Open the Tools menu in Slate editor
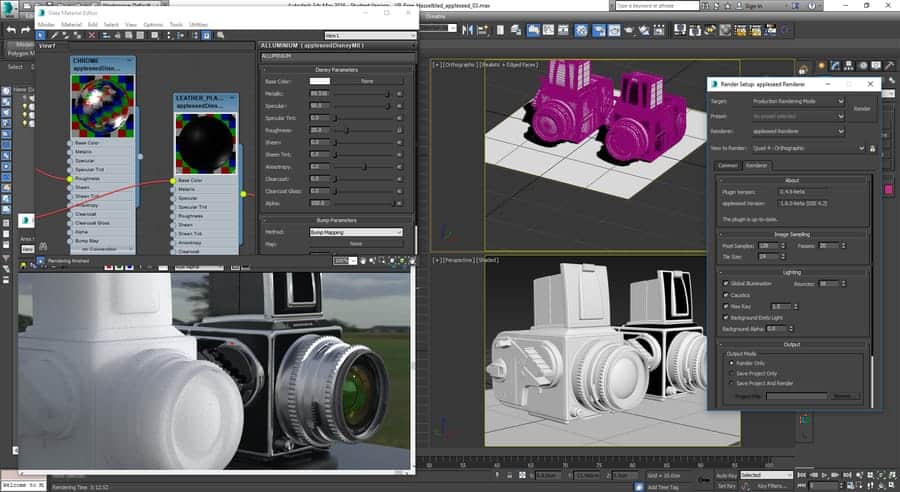Screen dimensions: 900x492 click(x=176, y=25)
